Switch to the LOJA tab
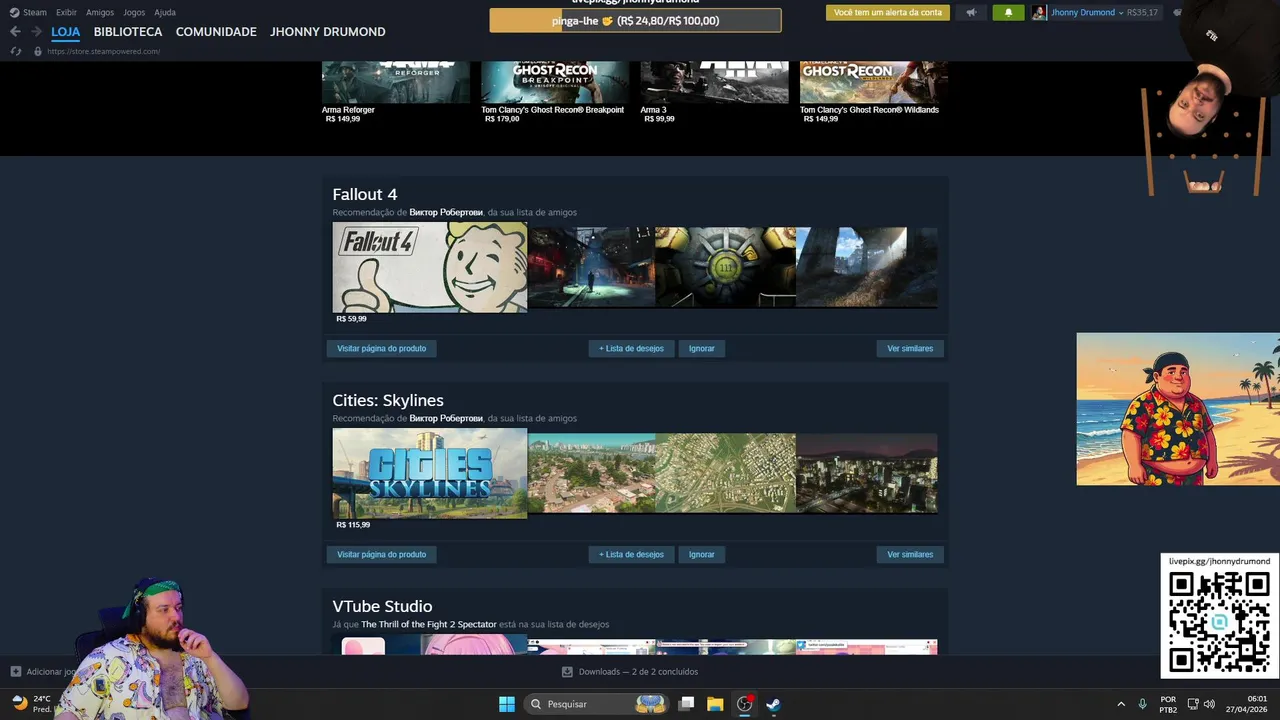This screenshot has width=1280, height=720. tap(66, 32)
